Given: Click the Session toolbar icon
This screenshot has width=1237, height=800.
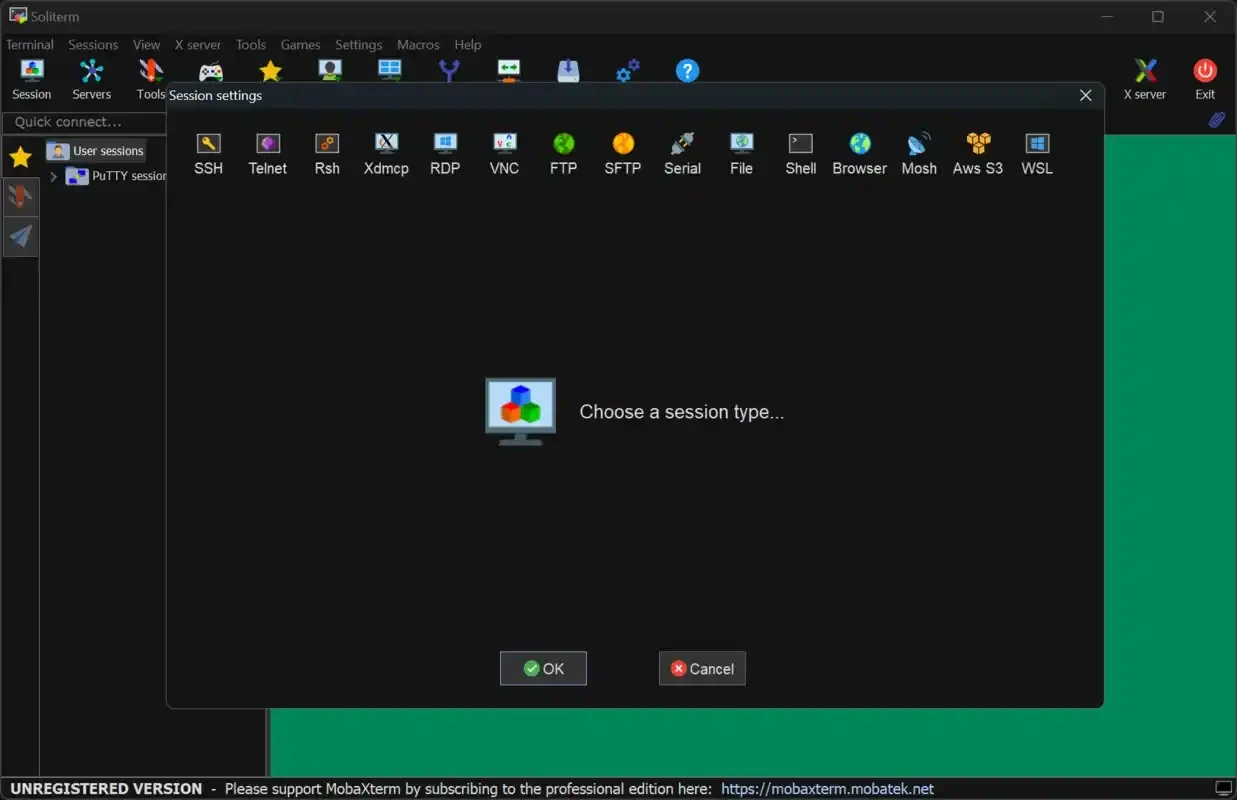Looking at the screenshot, I should coord(32,80).
